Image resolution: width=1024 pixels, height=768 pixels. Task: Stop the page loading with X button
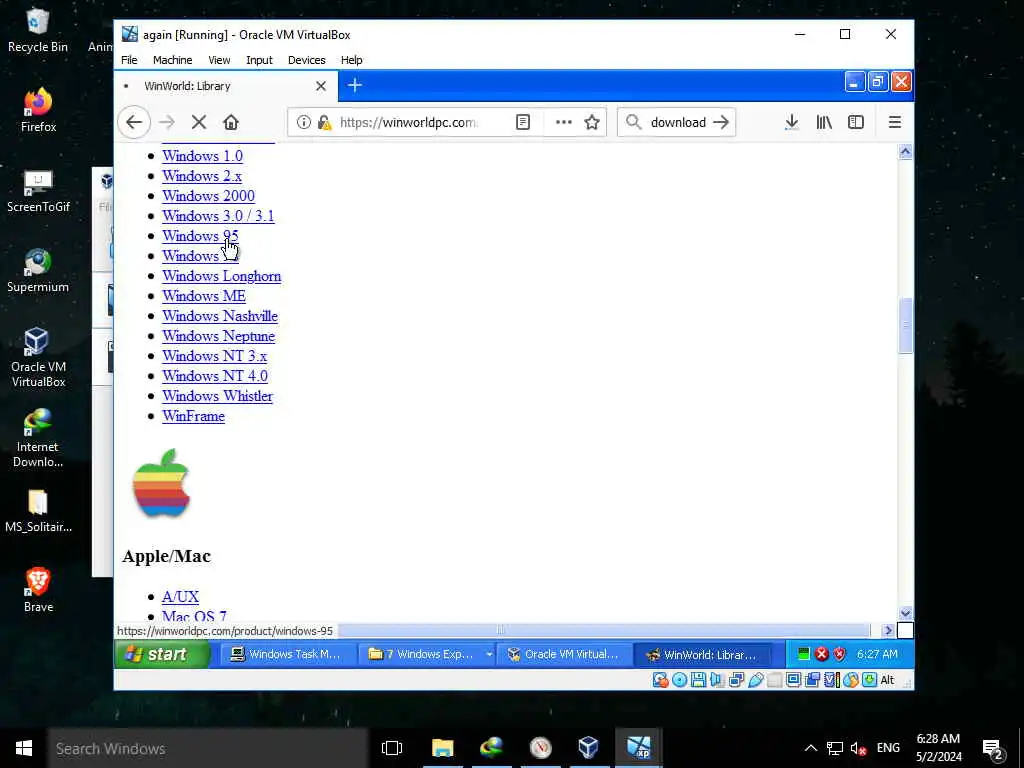coord(199,122)
